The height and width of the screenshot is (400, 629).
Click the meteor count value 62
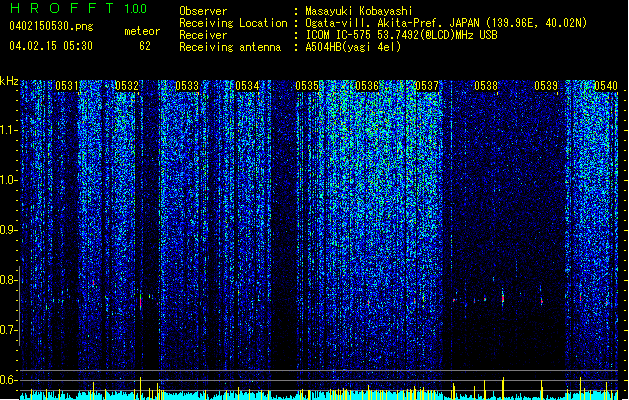coord(145,46)
